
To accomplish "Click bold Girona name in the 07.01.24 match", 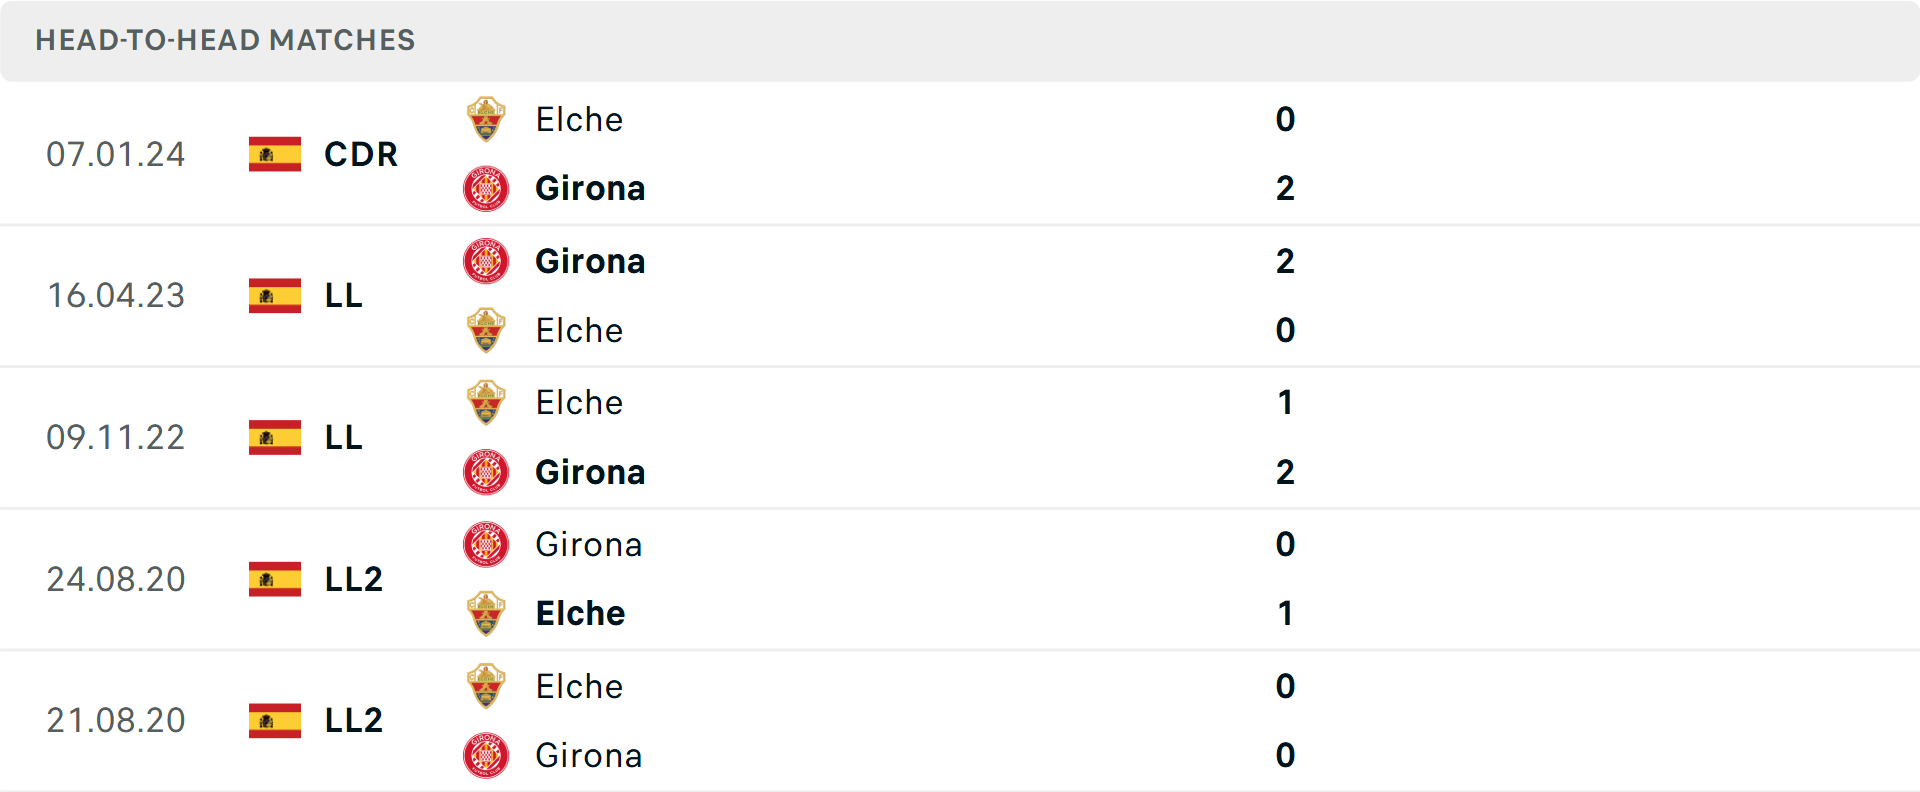I will (590, 189).
